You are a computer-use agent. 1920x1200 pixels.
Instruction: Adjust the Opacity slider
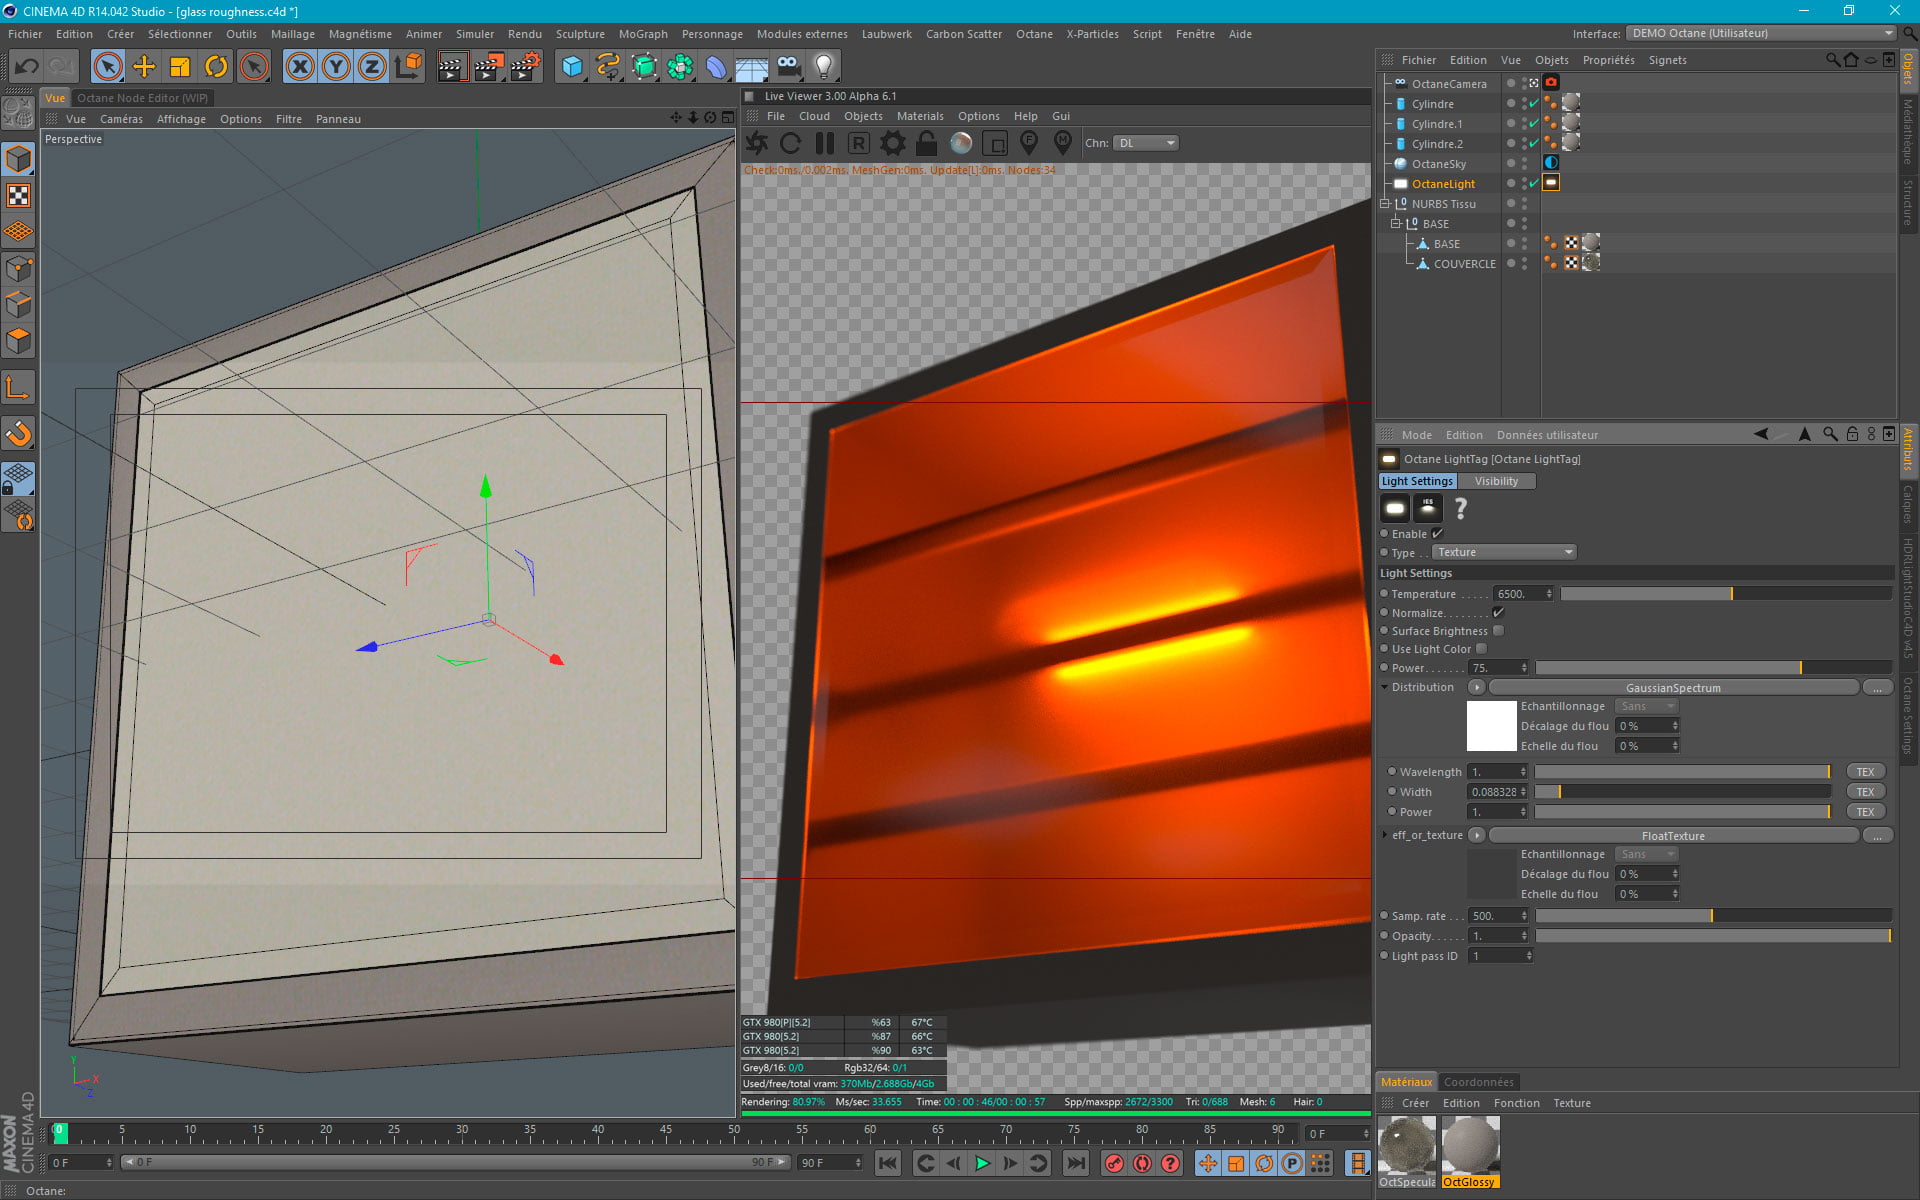1713,936
